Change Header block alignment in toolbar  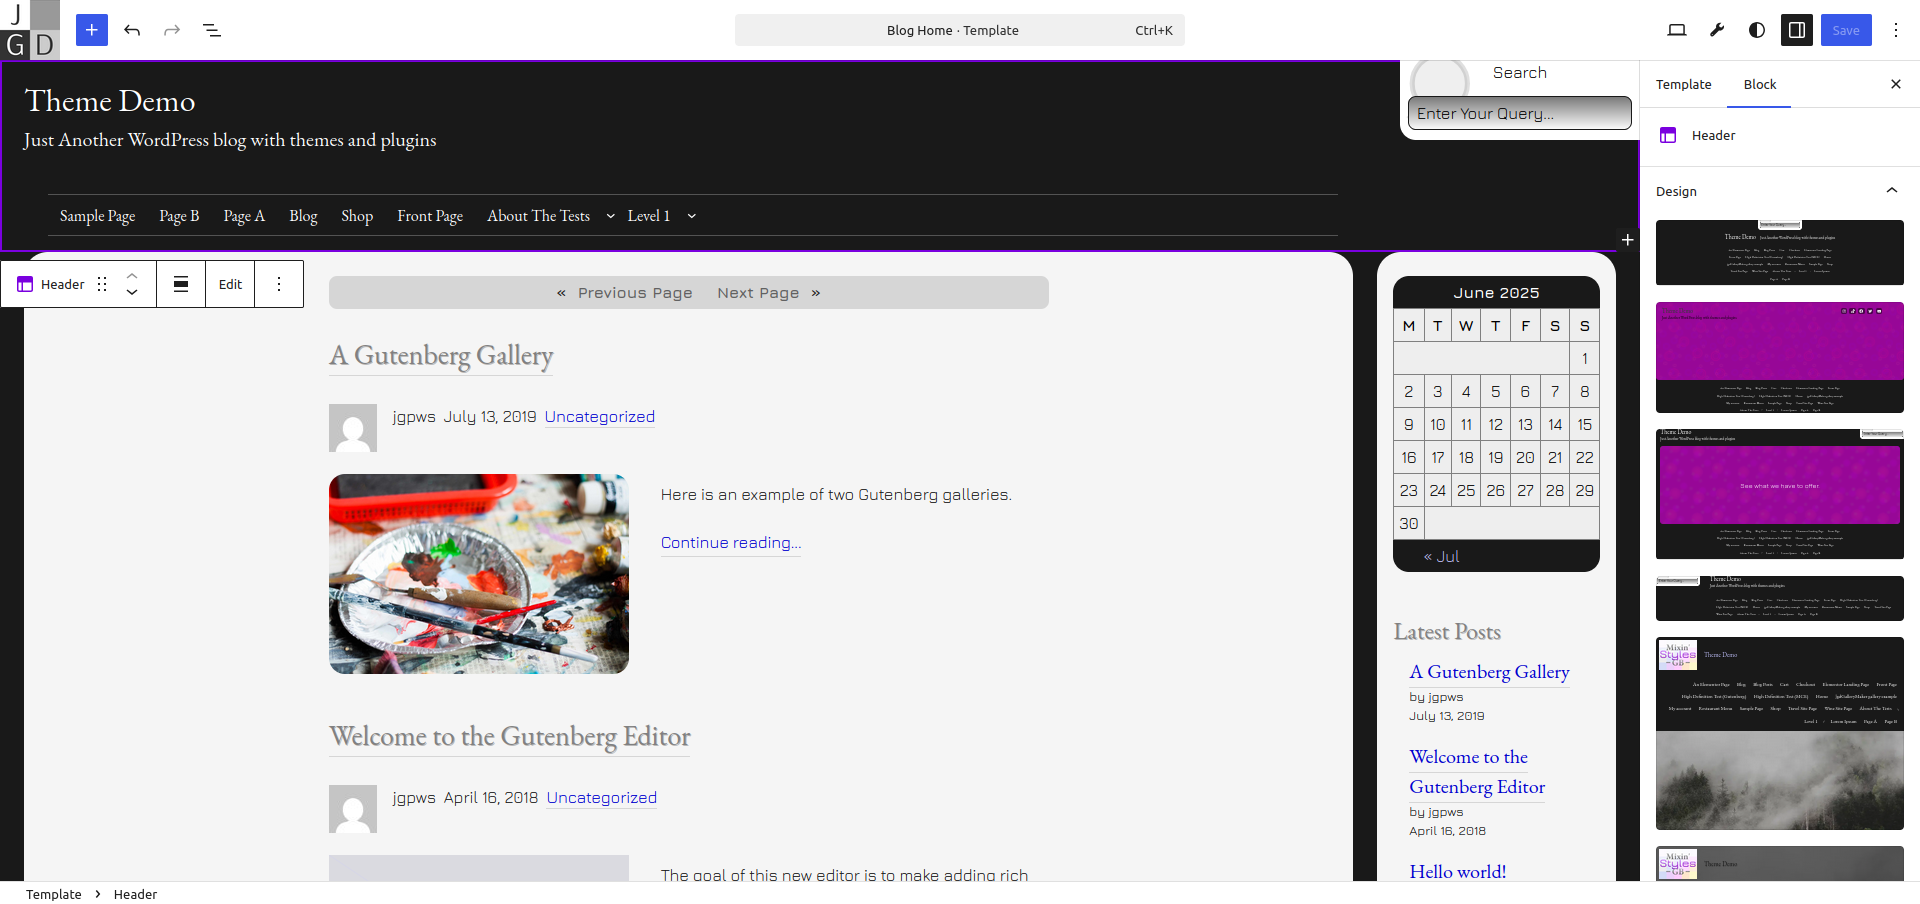[x=181, y=284]
